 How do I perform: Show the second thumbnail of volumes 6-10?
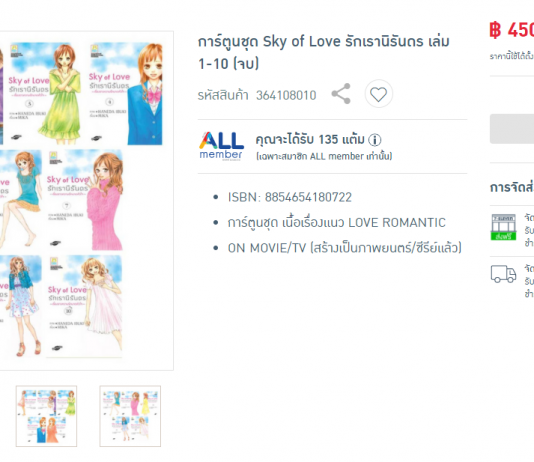[x=130, y=416]
